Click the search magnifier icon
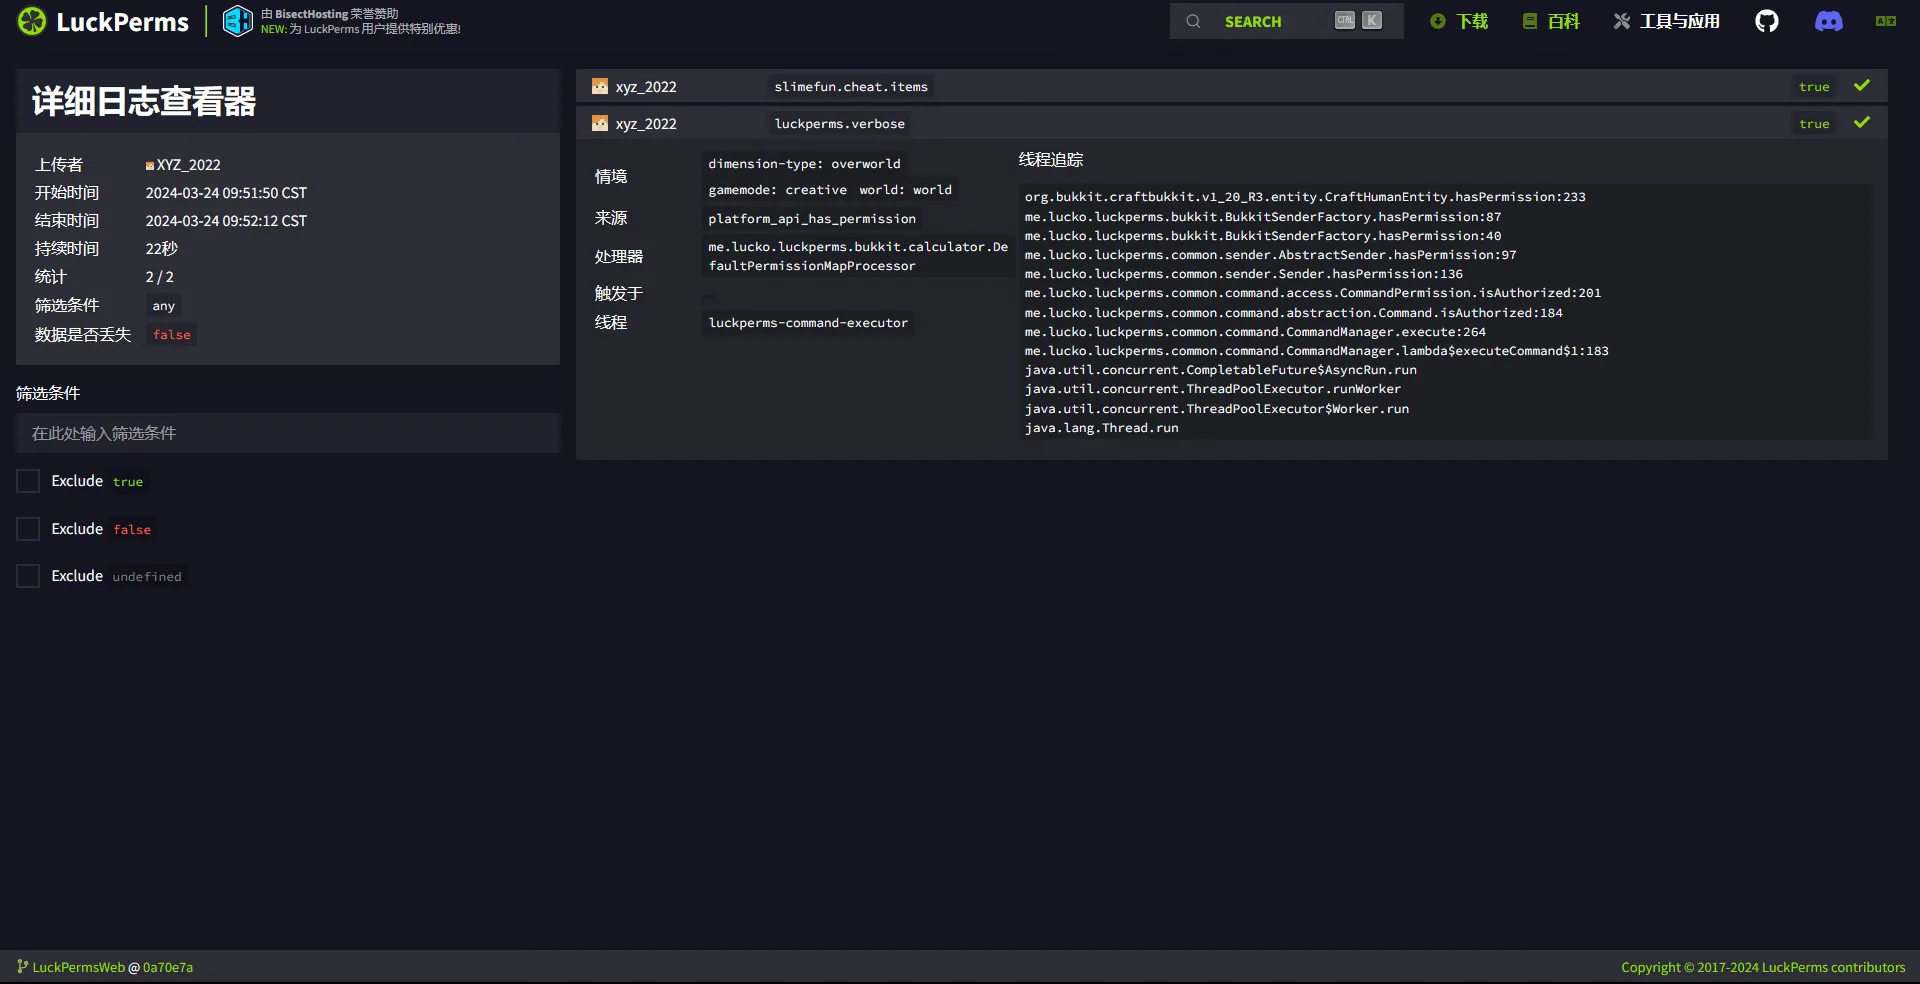The width and height of the screenshot is (1920, 984). pos(1193,21)
